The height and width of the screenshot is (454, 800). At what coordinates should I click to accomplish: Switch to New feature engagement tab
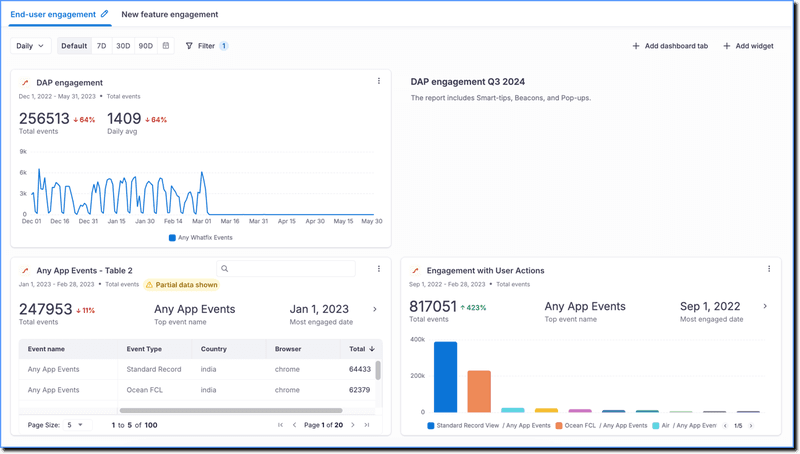[169, 14]
